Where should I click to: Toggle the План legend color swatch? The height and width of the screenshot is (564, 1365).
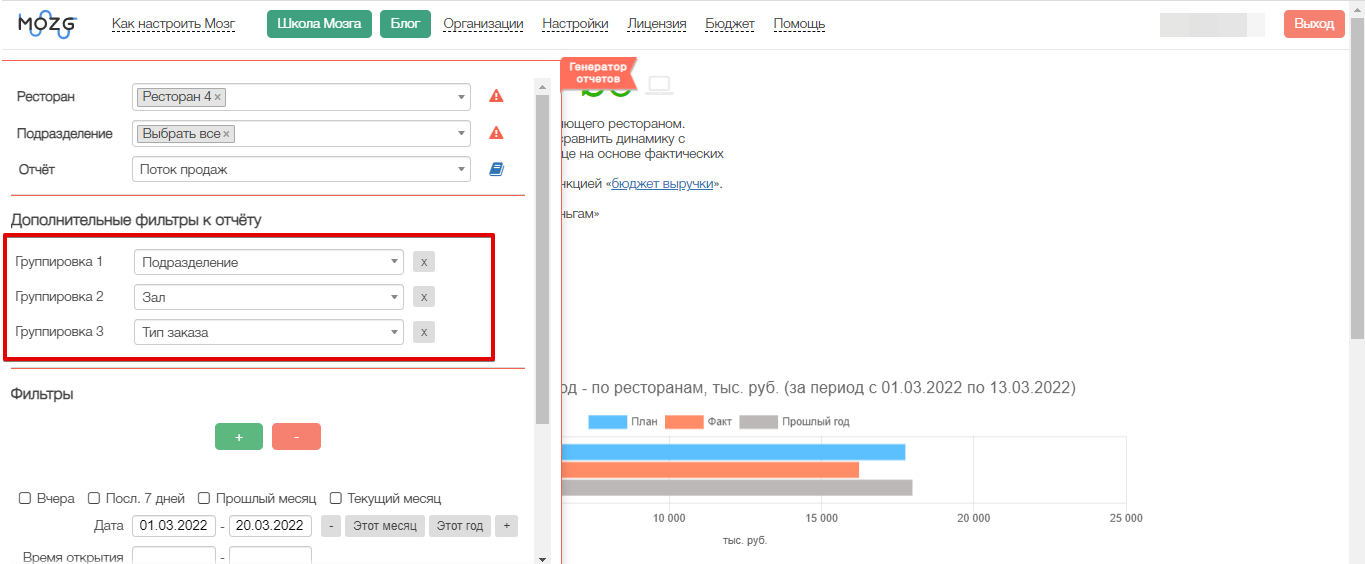606,422
